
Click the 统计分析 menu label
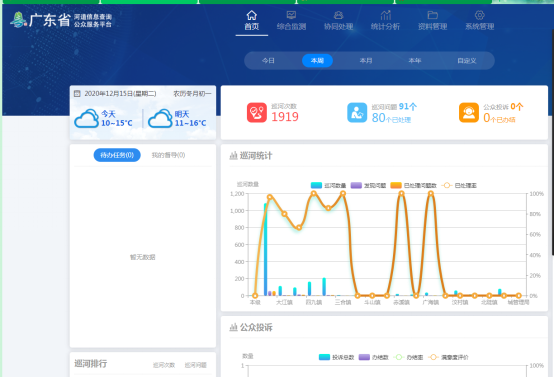pyautogui.click(x=385, y=26)
